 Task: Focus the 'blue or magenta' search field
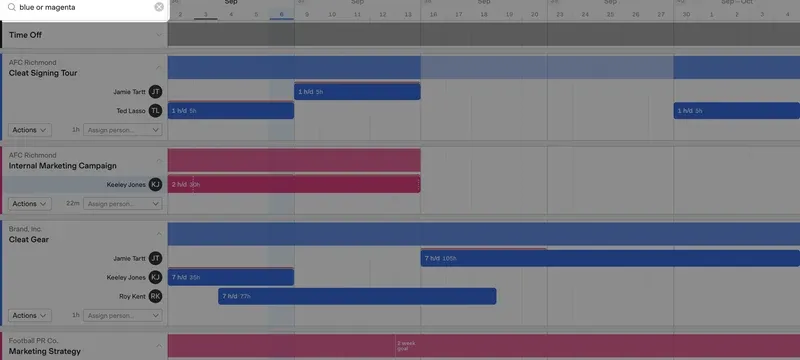click(84, 8)
